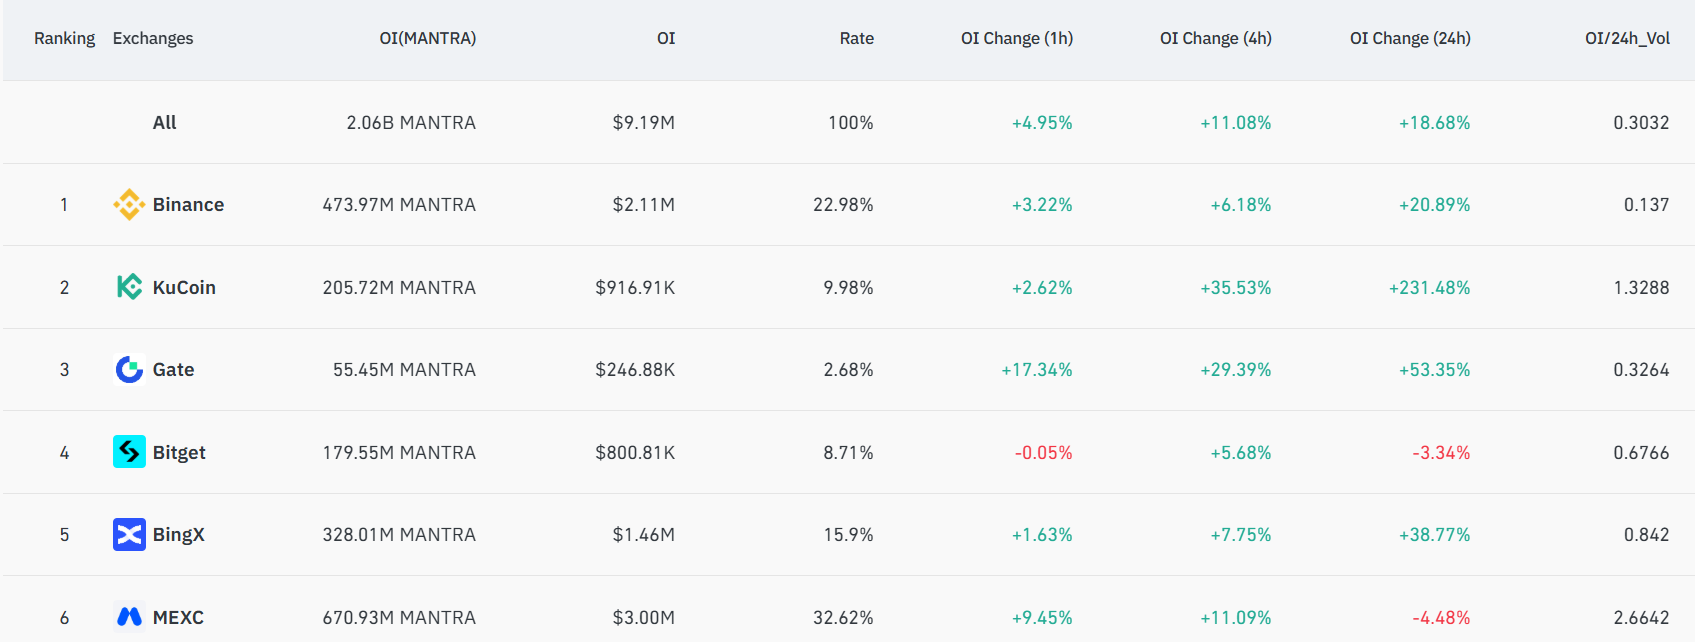The image size is (1695, 642).
Task: Click the $3.00M MEXC OI value
Action: tap(643, 617)
